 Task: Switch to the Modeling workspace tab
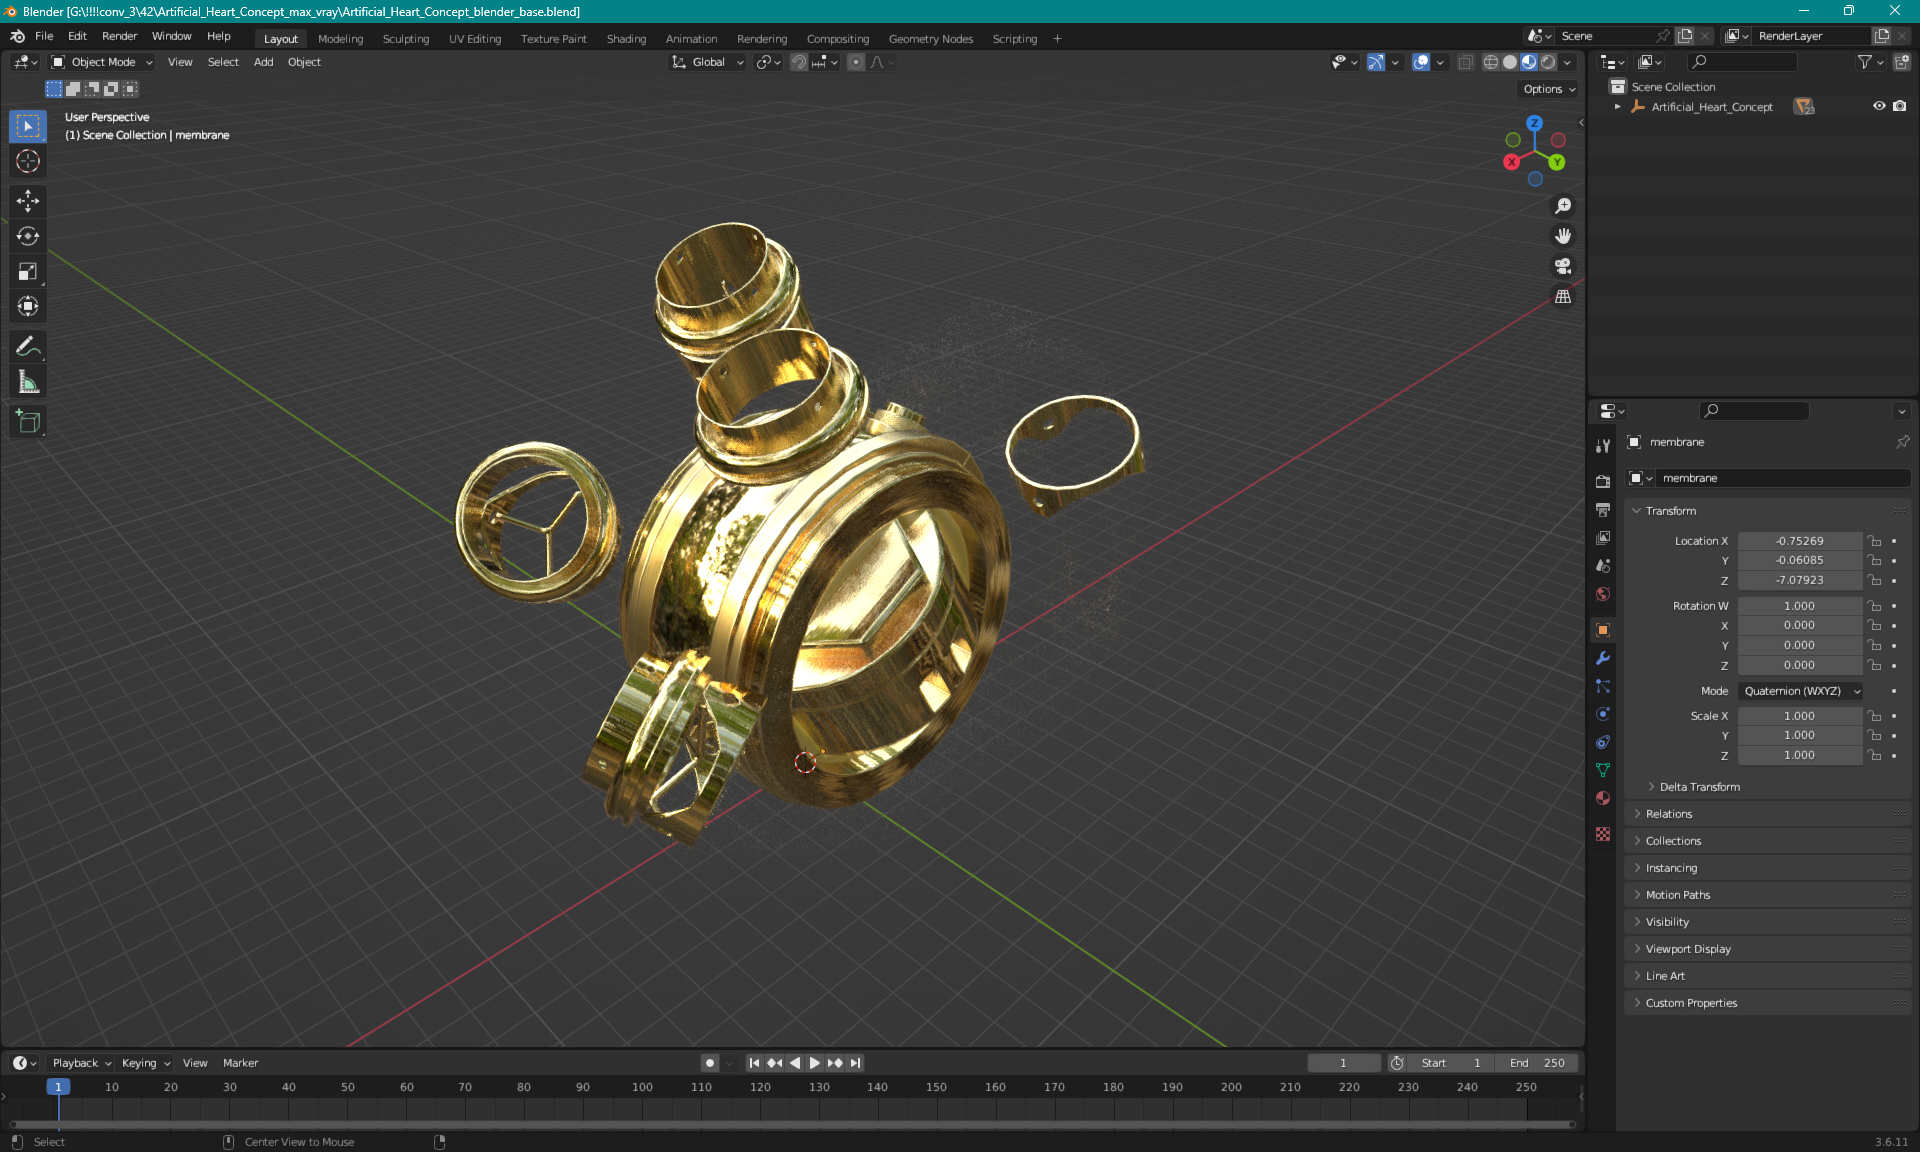pyautogui.click(x=340, y=39)
